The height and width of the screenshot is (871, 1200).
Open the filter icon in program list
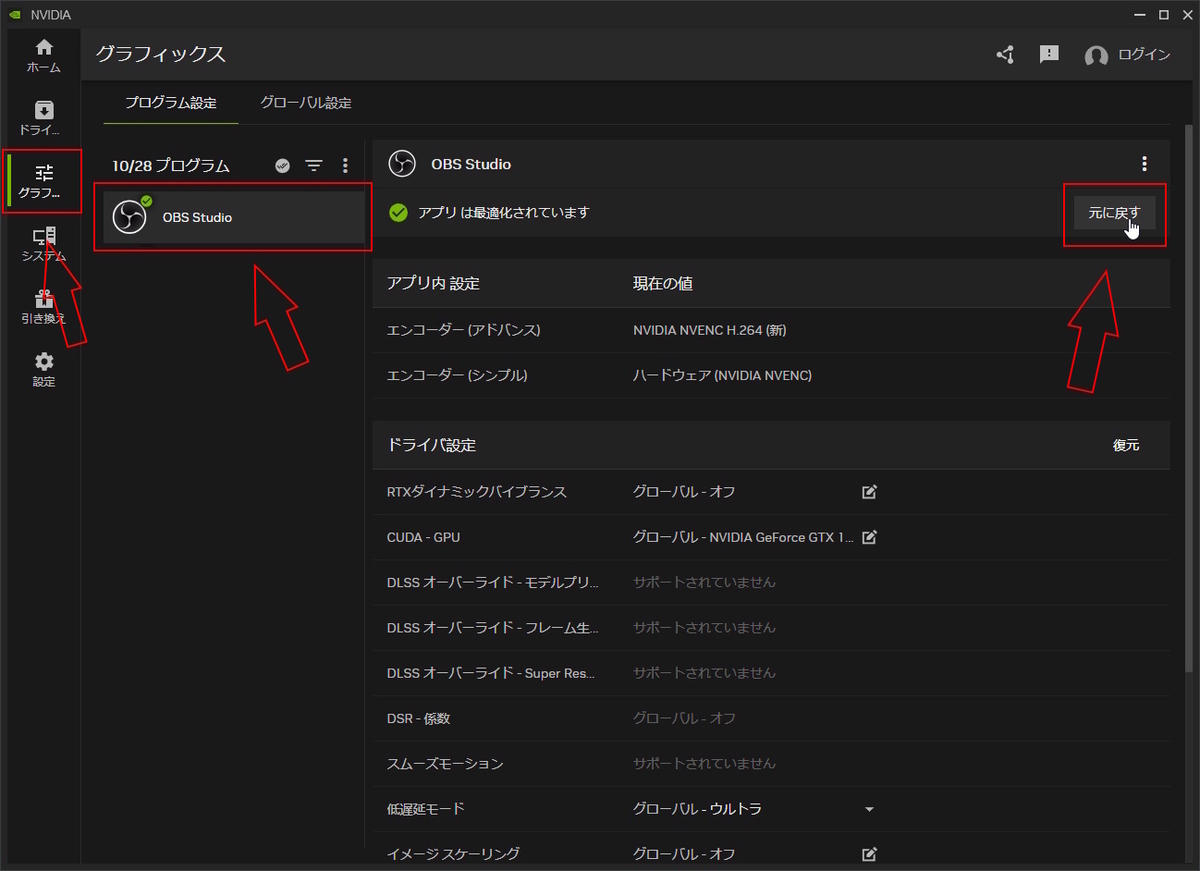314,166
